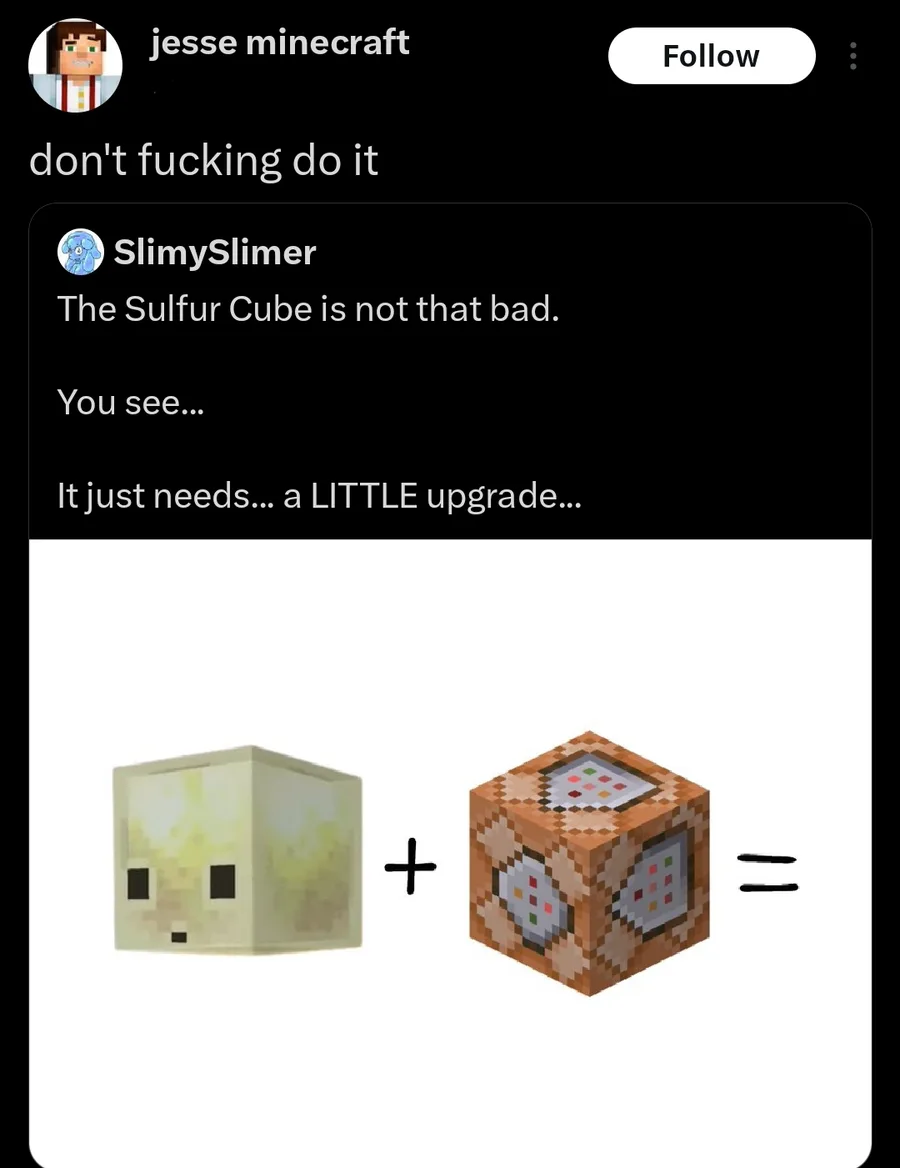Click the "don't fucking do it" post text

click(203, 160)
